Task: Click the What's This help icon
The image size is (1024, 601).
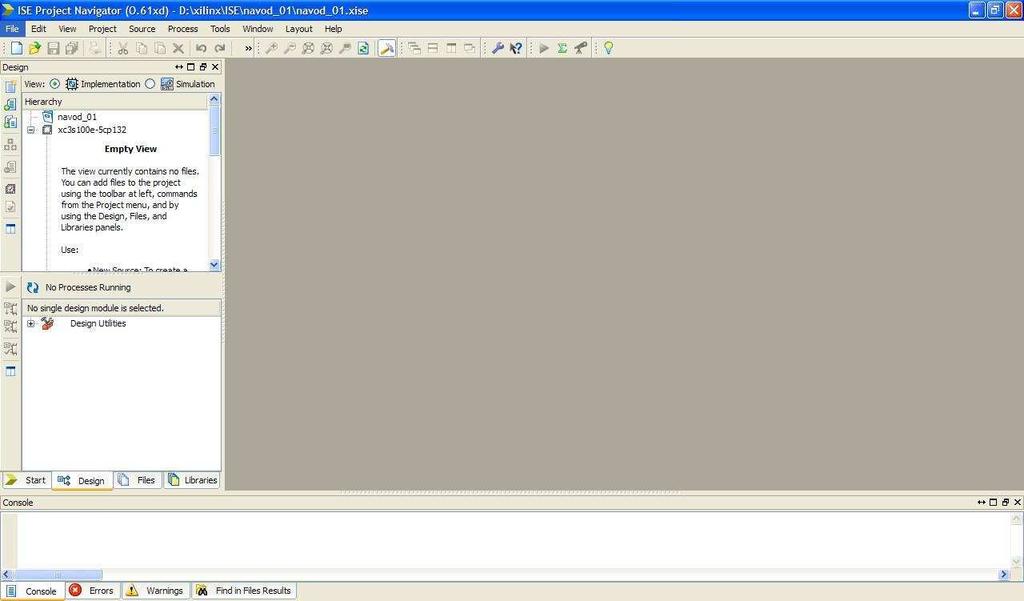Action: (x=516, y=48)
